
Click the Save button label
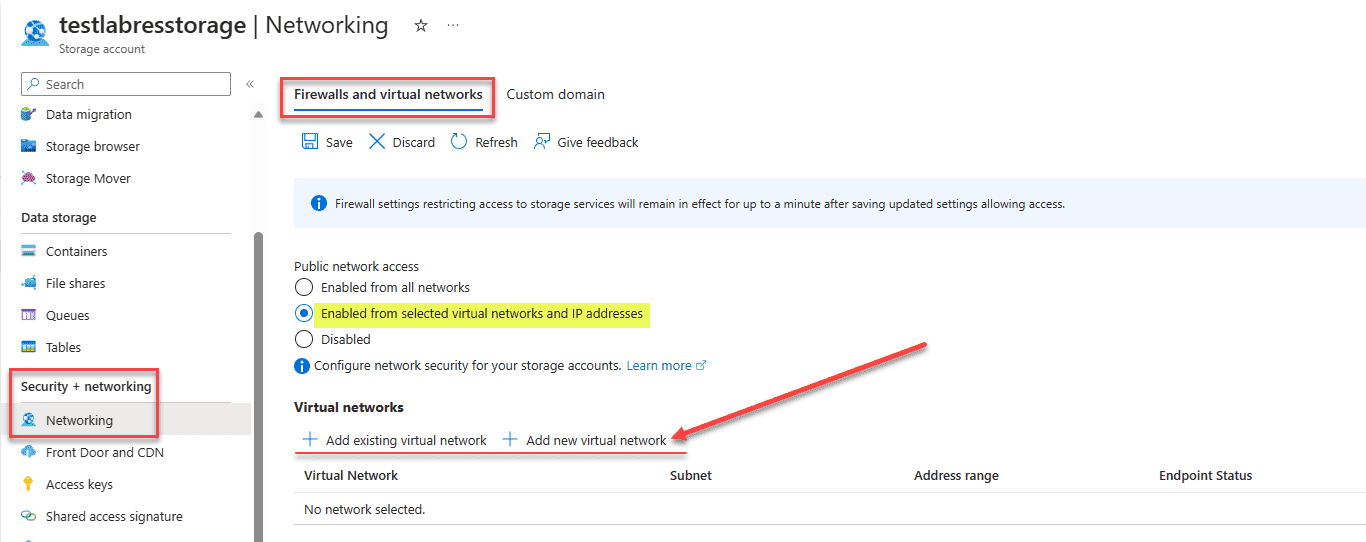[339, 143]
